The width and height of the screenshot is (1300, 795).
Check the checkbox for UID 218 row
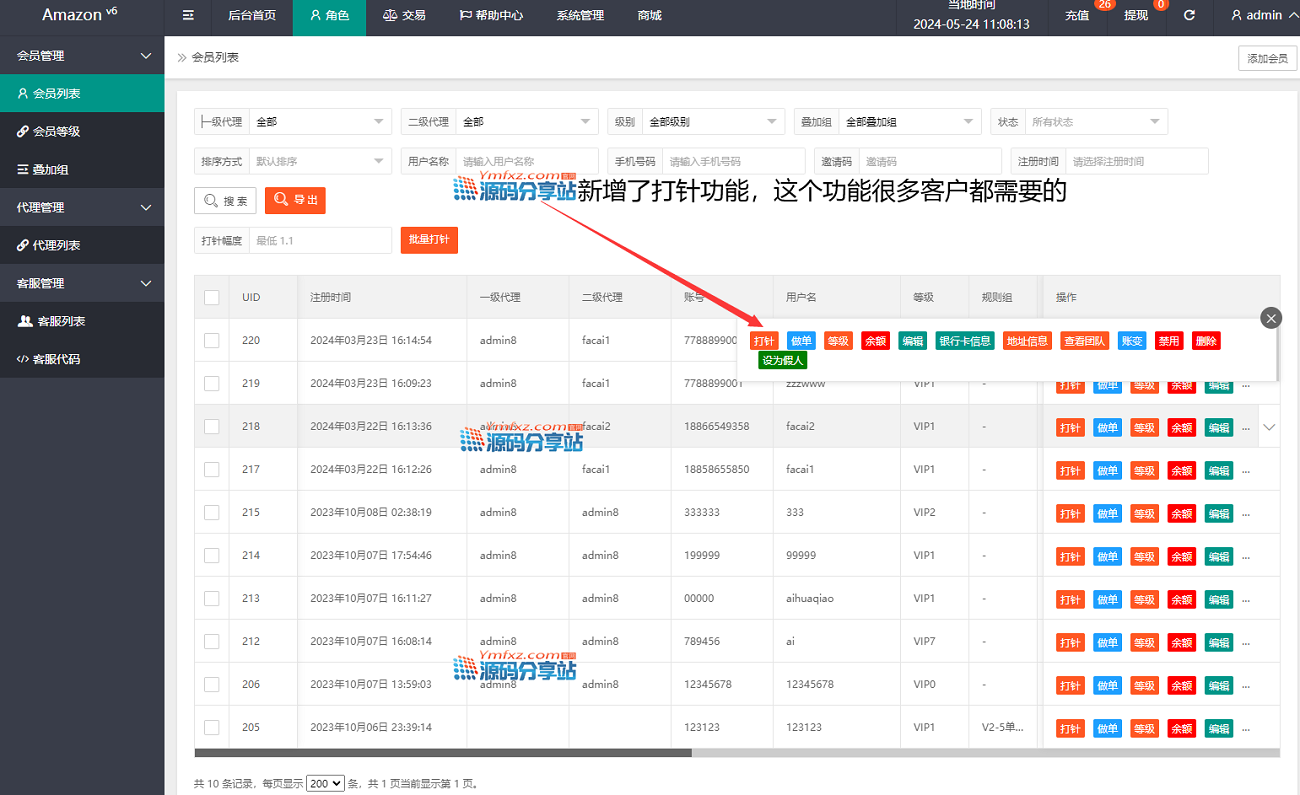pos(212,426)
